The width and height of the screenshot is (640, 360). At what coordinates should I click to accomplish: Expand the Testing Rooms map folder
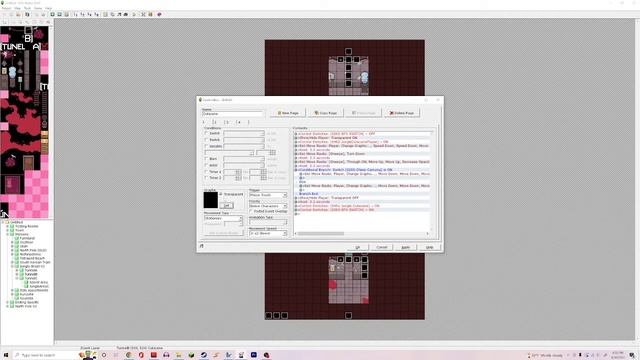pos(7,226)
